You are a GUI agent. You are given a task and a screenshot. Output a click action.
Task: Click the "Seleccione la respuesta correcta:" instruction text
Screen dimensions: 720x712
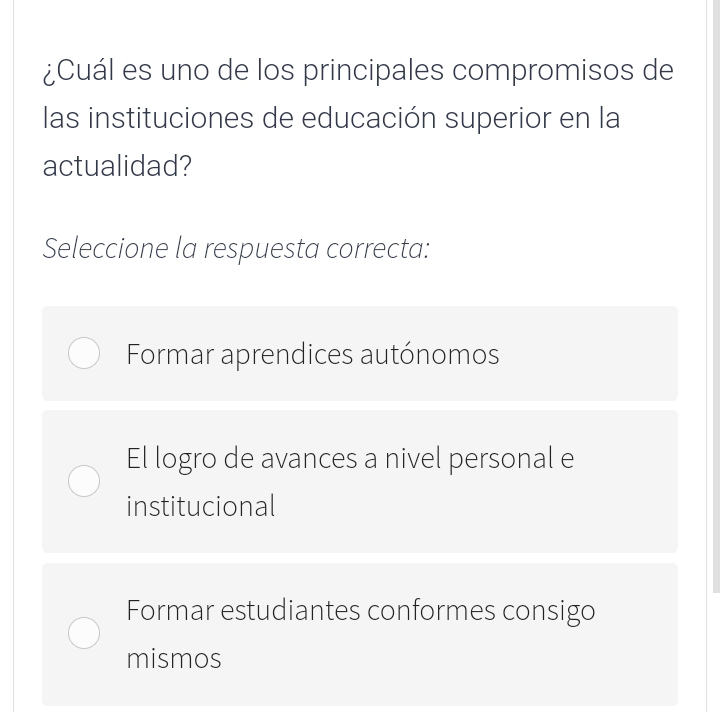[236, 248]
